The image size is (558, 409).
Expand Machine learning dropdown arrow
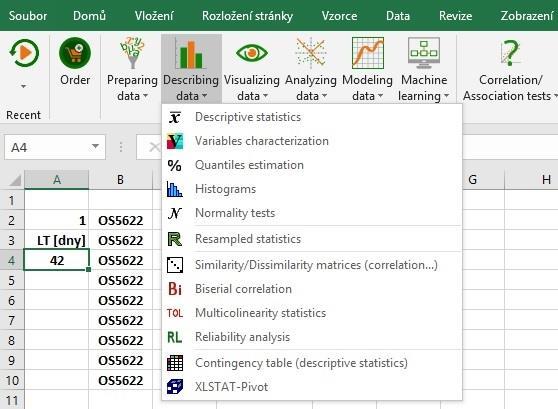pos(446,96)
